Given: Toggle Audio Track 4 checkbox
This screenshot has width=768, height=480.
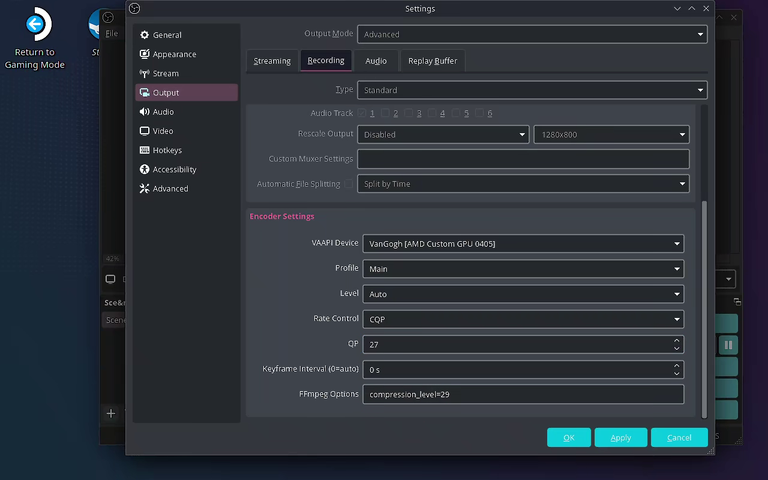Looking at the screenshot, I should 432,113.
